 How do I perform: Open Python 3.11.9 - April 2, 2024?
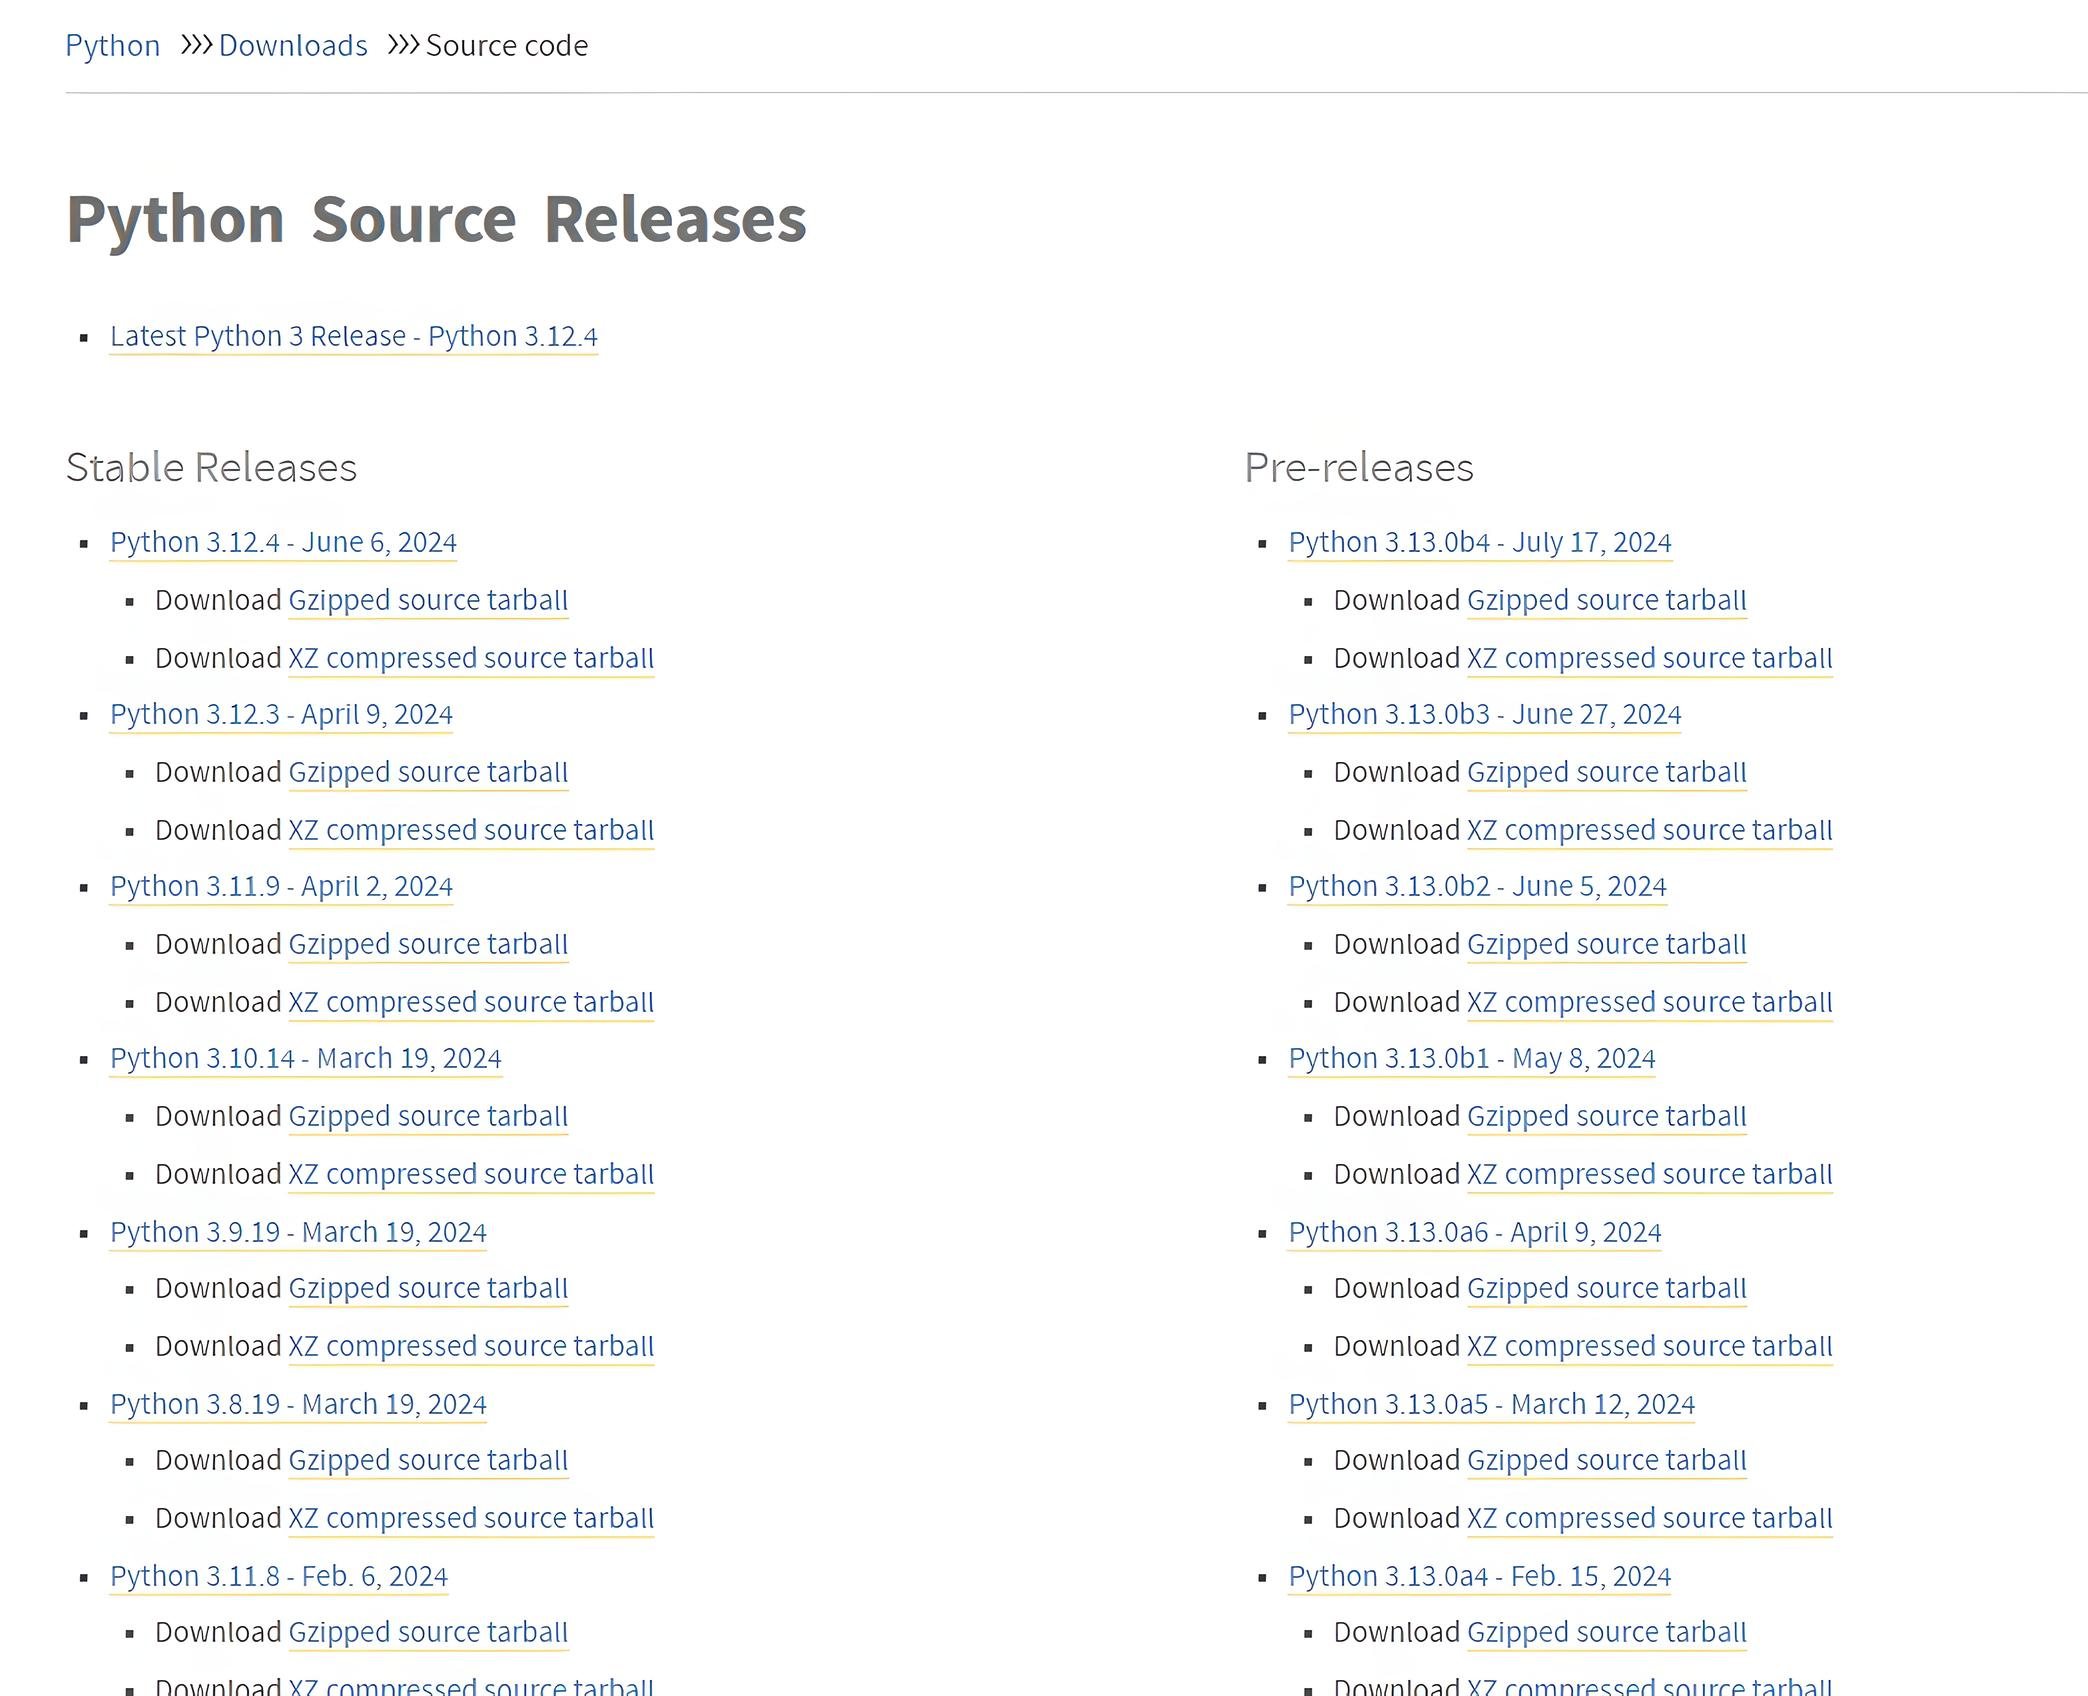tap(281, 886)
